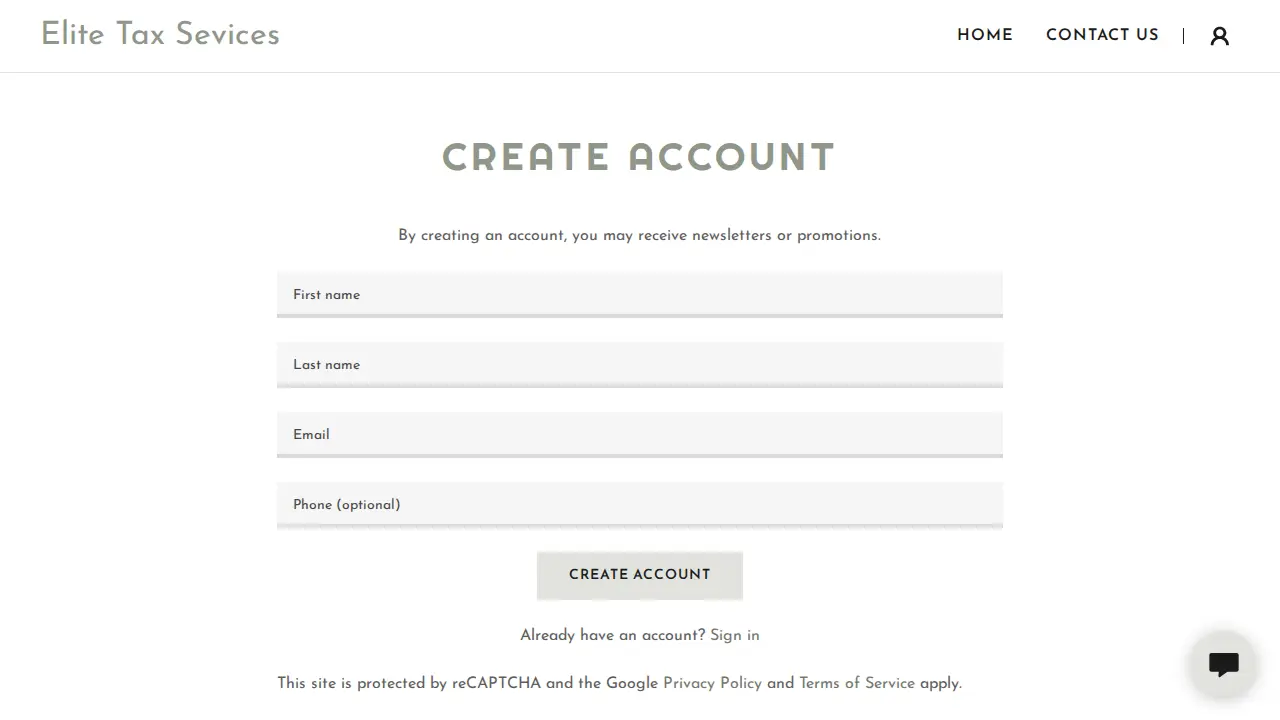Click the newsletters or promotions notice text
1280x720 pixels.
(640, 236)
